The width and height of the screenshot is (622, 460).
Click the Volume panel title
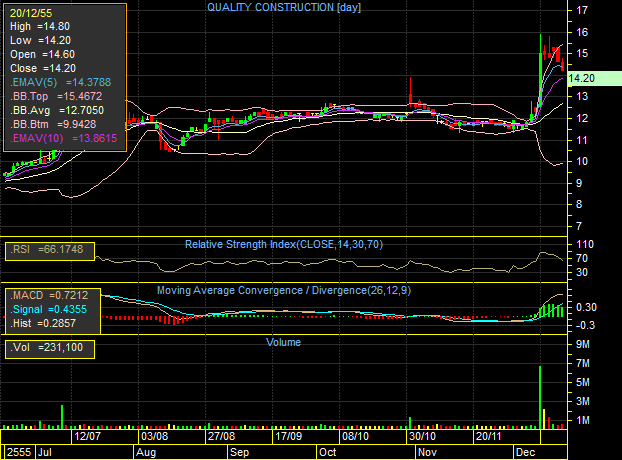283,342
